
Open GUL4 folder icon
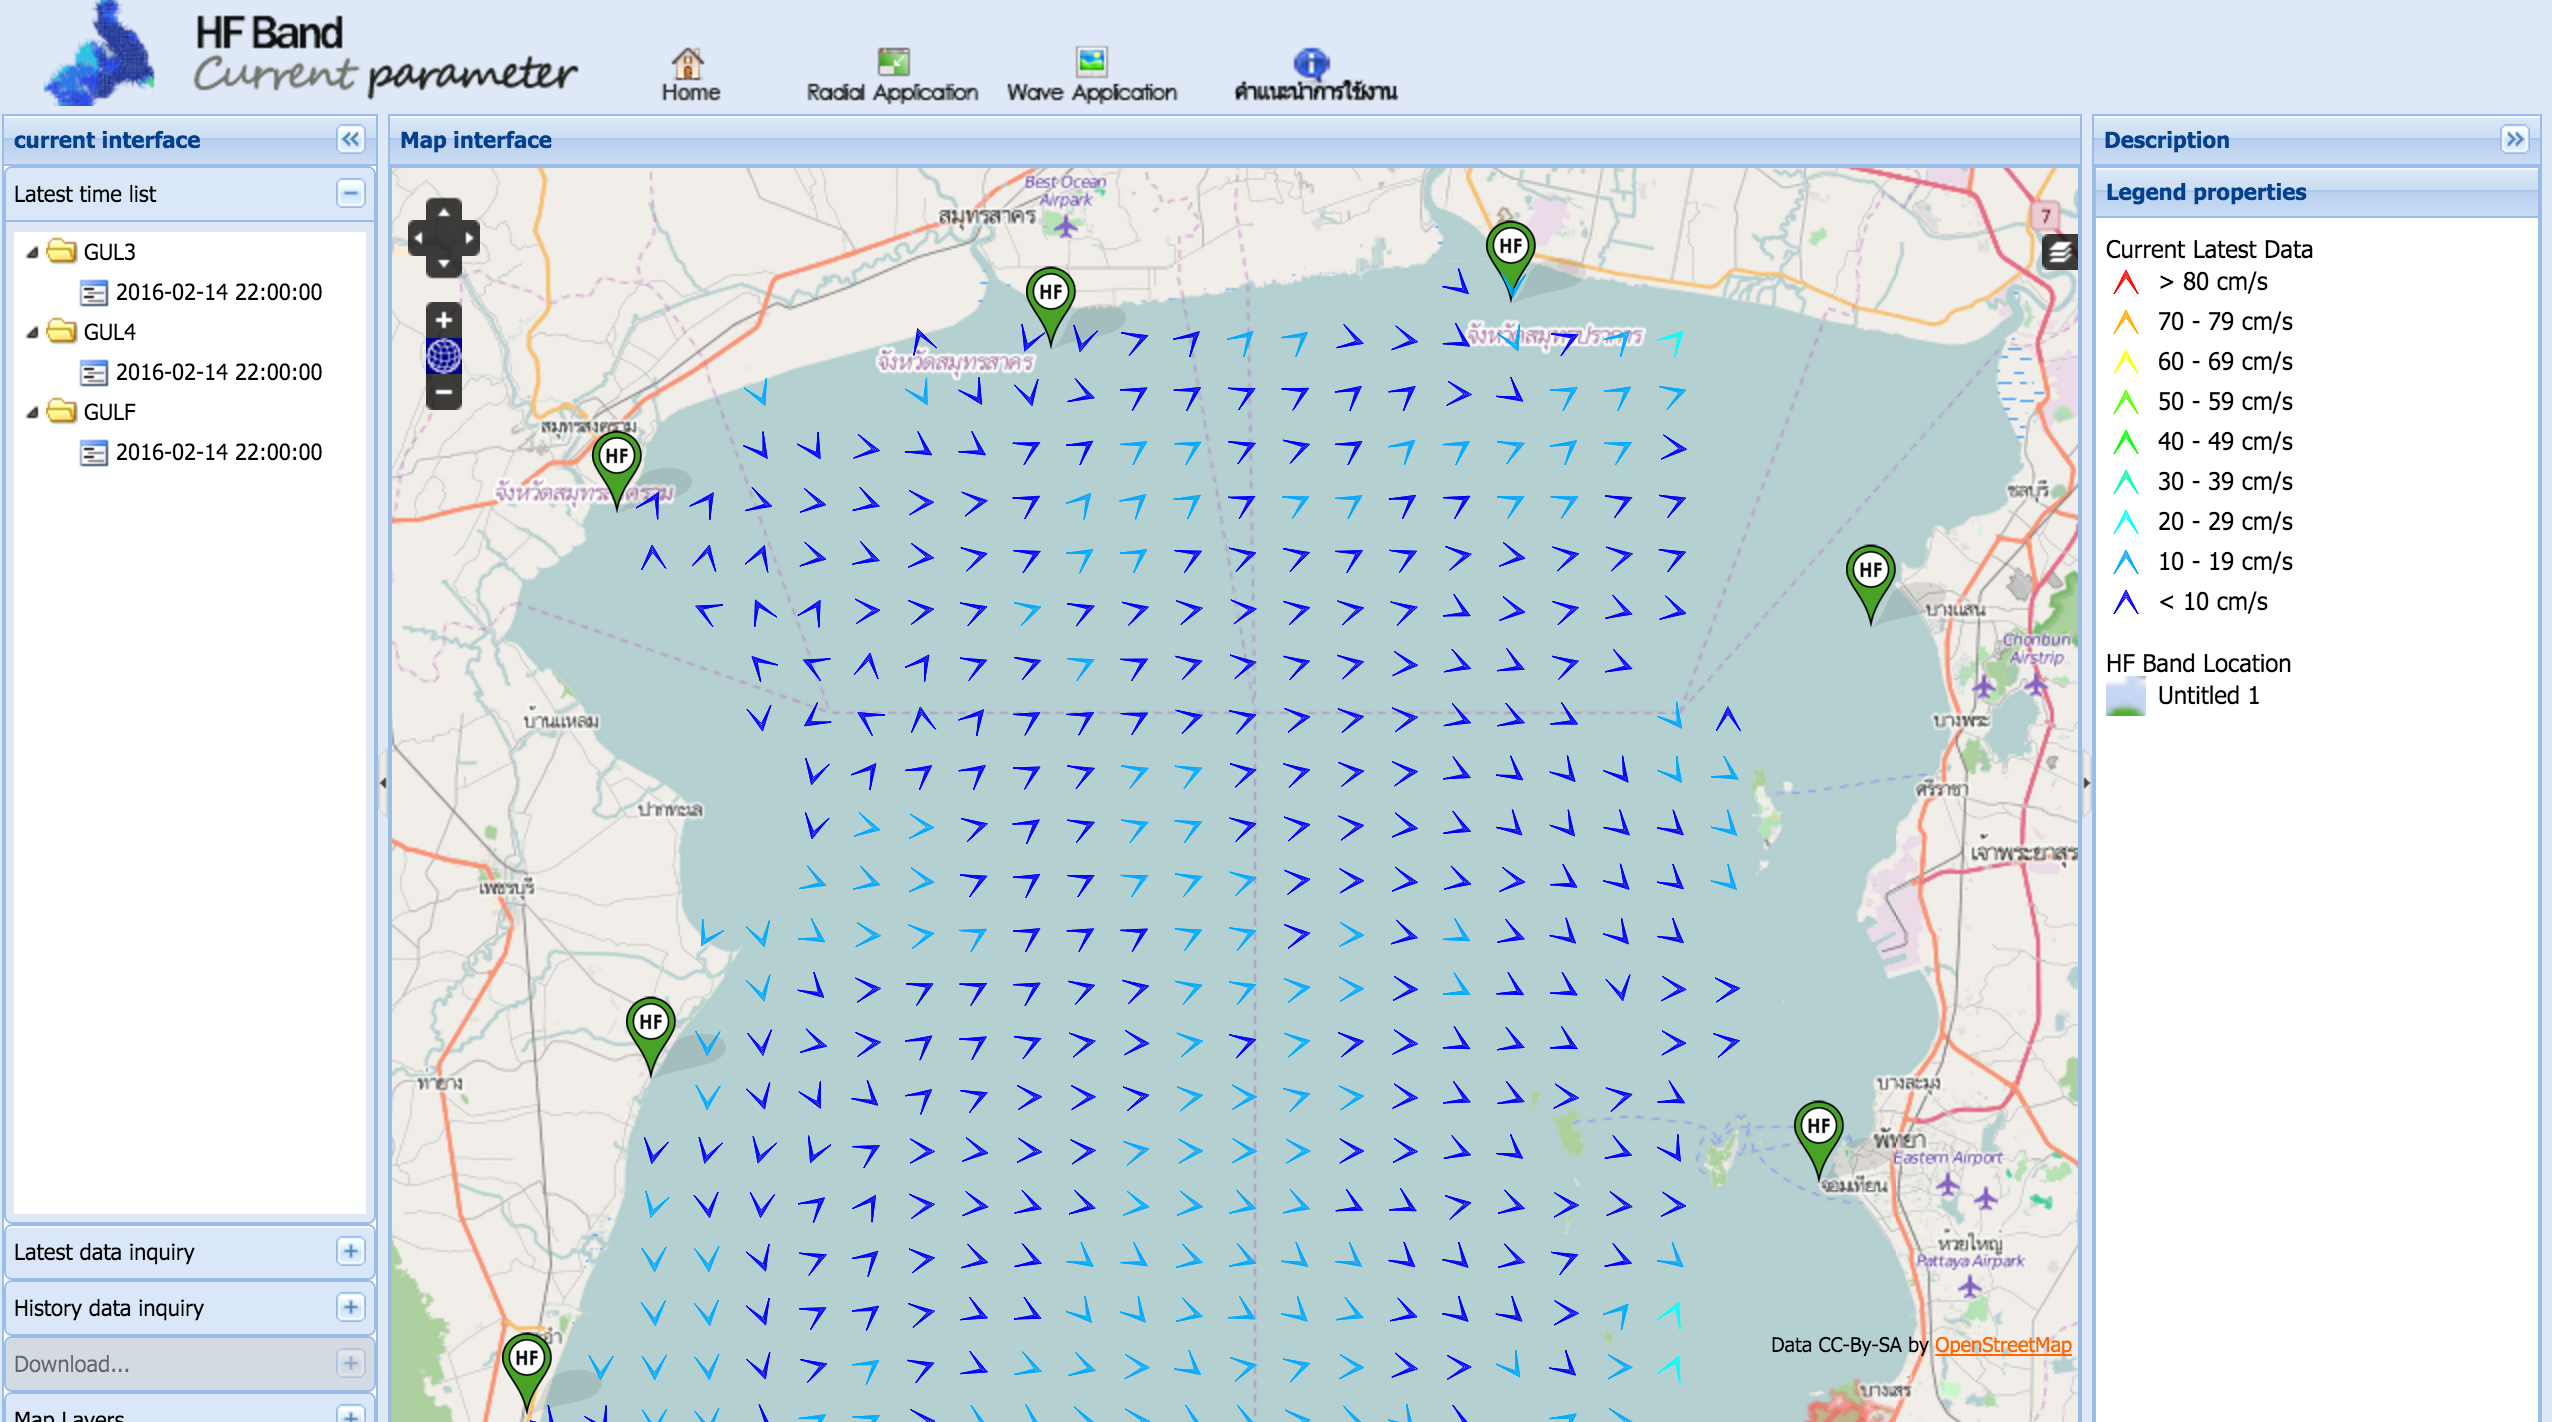click(x=62, y=330)
